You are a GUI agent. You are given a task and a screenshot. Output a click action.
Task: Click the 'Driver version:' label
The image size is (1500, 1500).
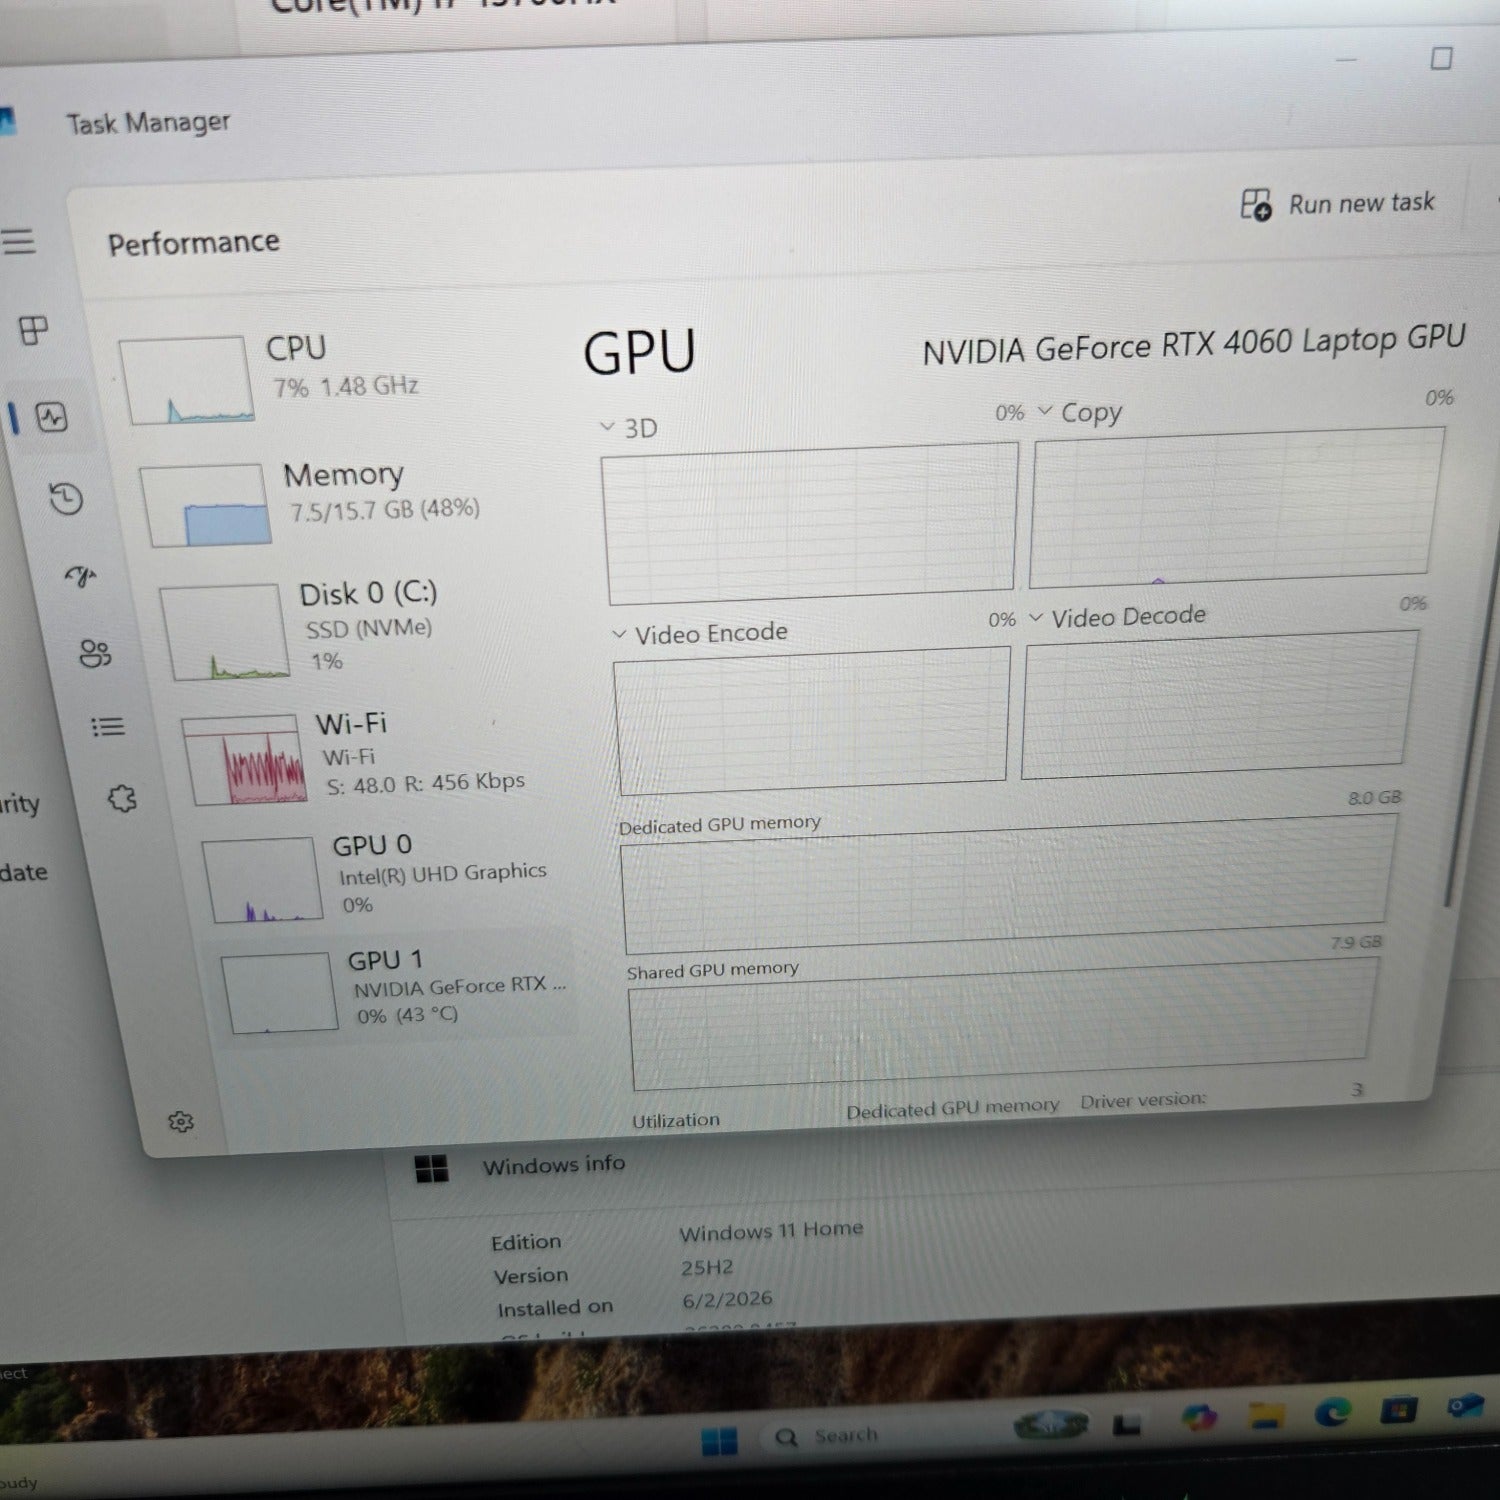pyautogui.click(x=1143, y=1101)
